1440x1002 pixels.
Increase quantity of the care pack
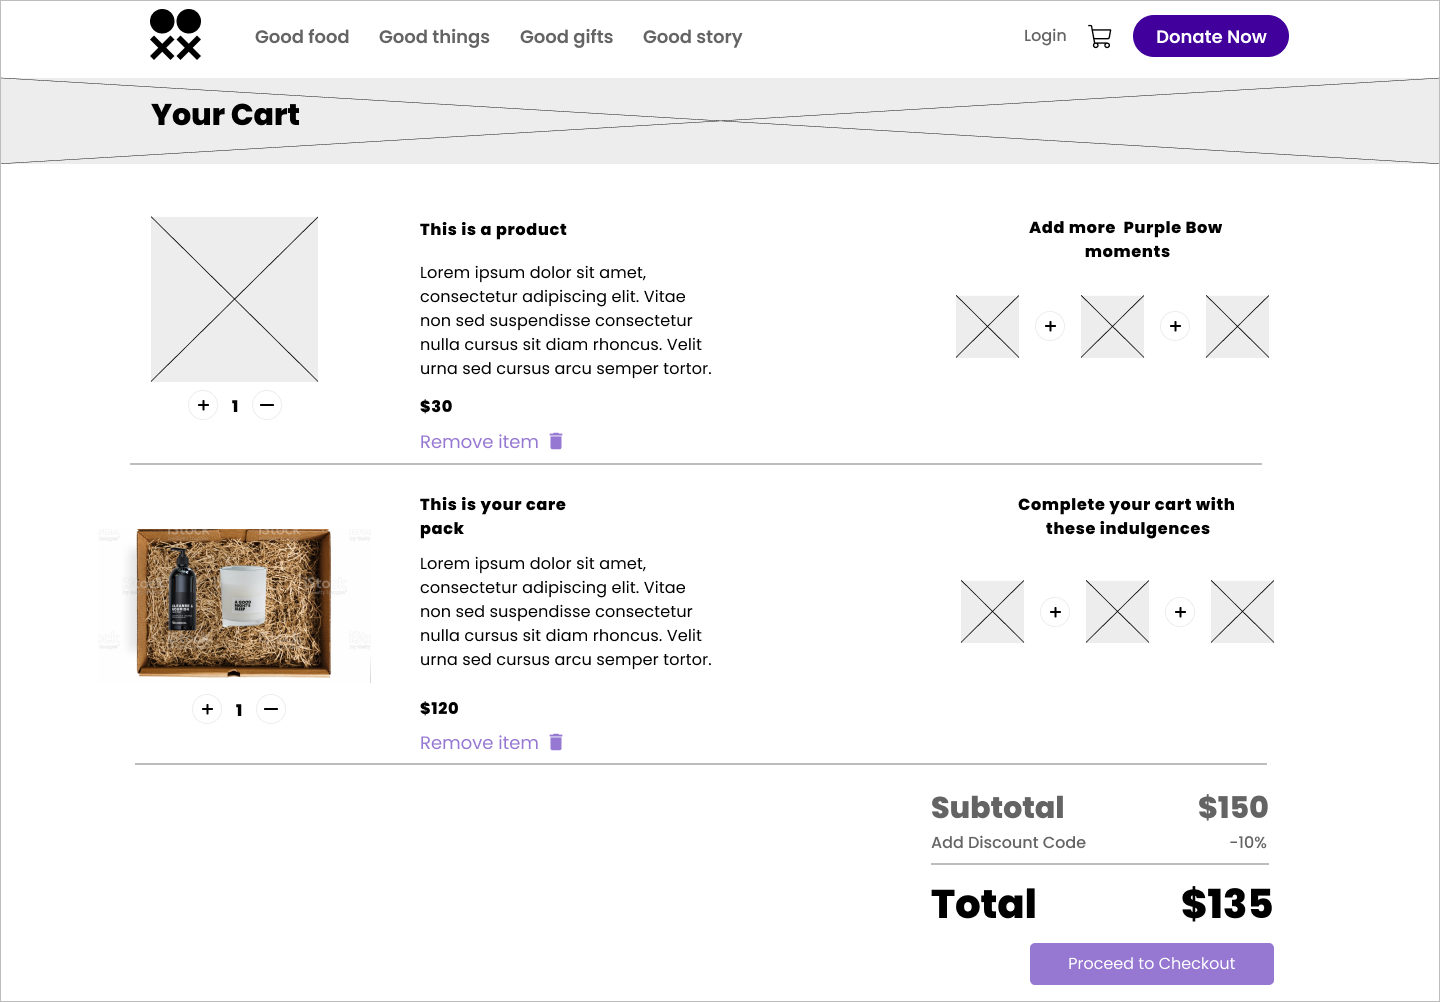207,709
